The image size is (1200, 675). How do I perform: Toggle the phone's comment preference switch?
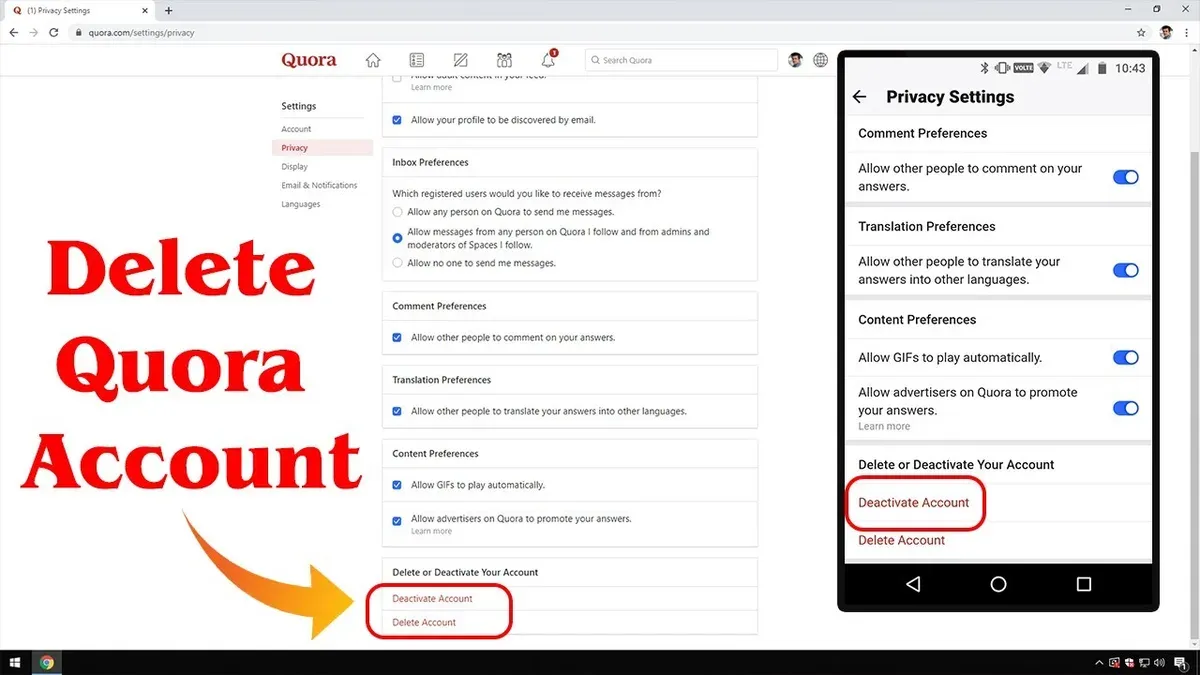tap(1126, 177)
